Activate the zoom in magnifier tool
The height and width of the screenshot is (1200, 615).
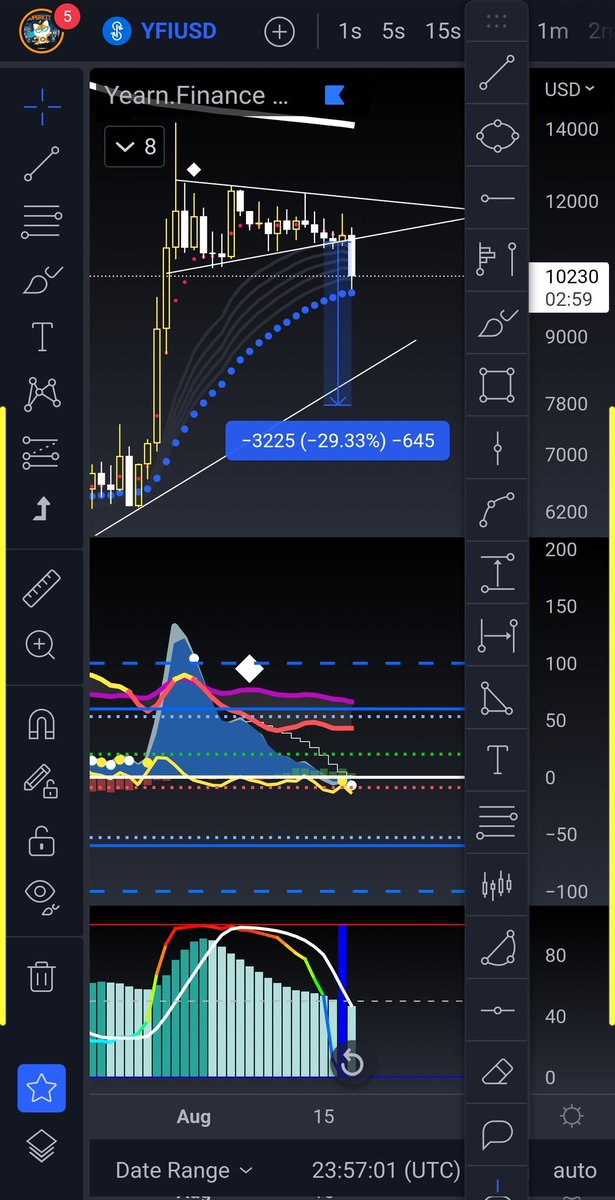(x=42, y=645)
